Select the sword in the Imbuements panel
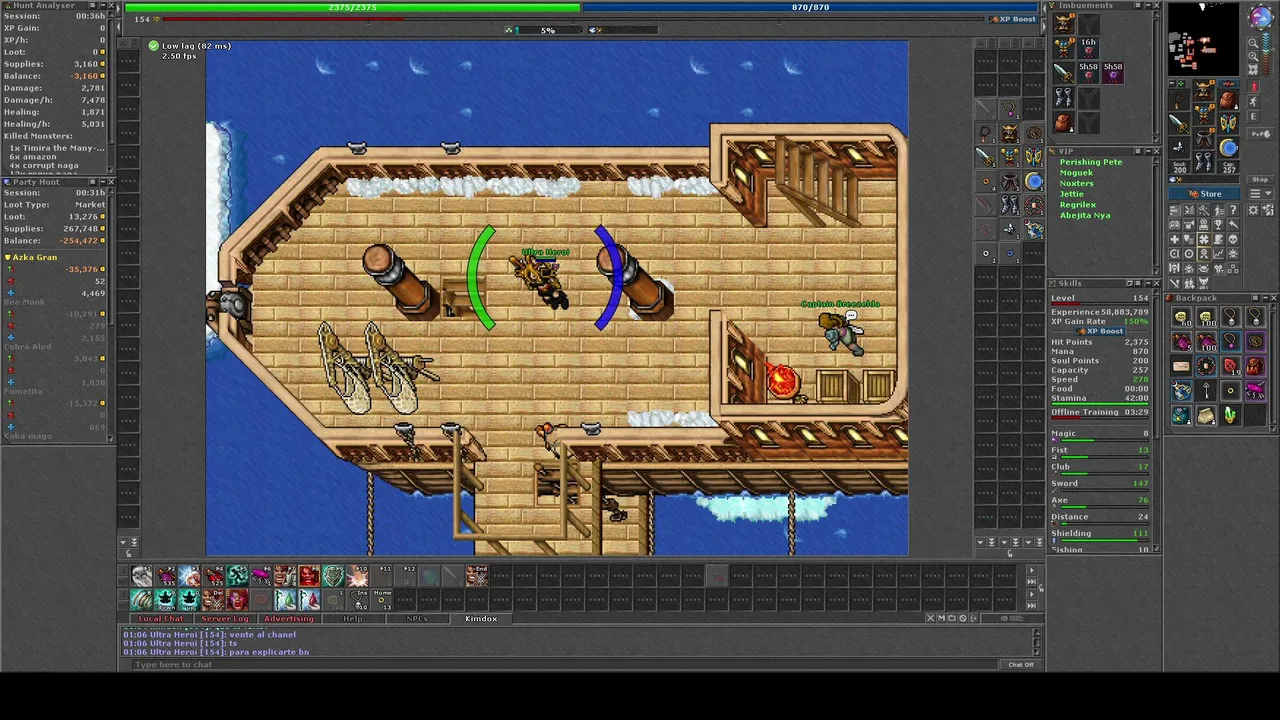This screenshot has height=720, width=1280. 1063,71
